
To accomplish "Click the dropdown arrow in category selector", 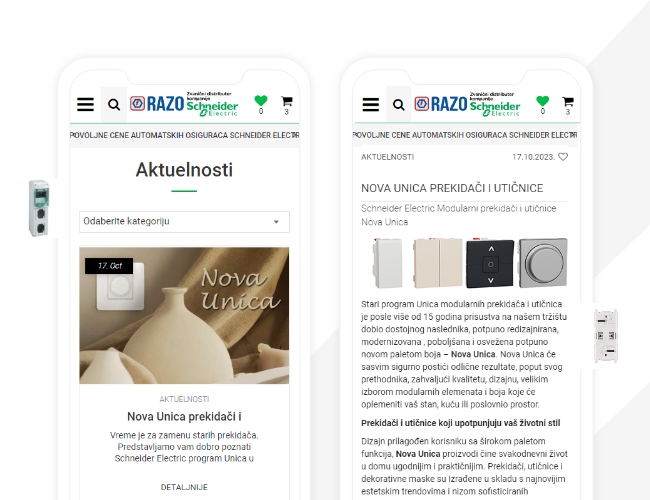I will (x=276, y=222).
